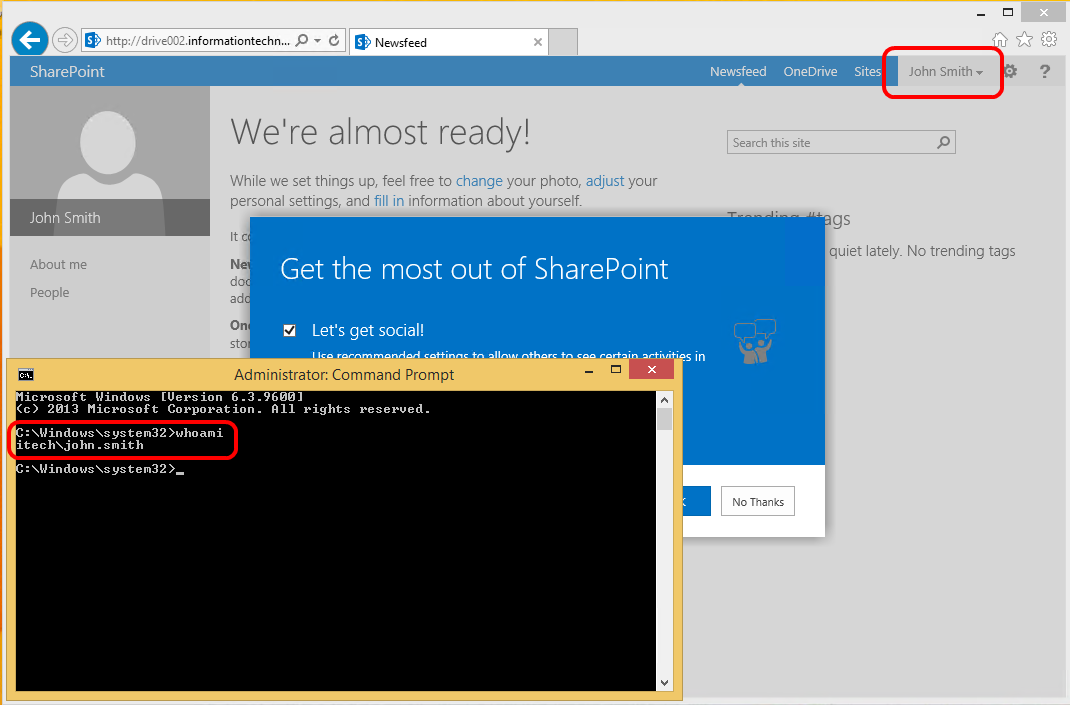Click the John Smith profile picture
Image resolution: width=1070 pixels, height=705 pixels.
point(110,161)
